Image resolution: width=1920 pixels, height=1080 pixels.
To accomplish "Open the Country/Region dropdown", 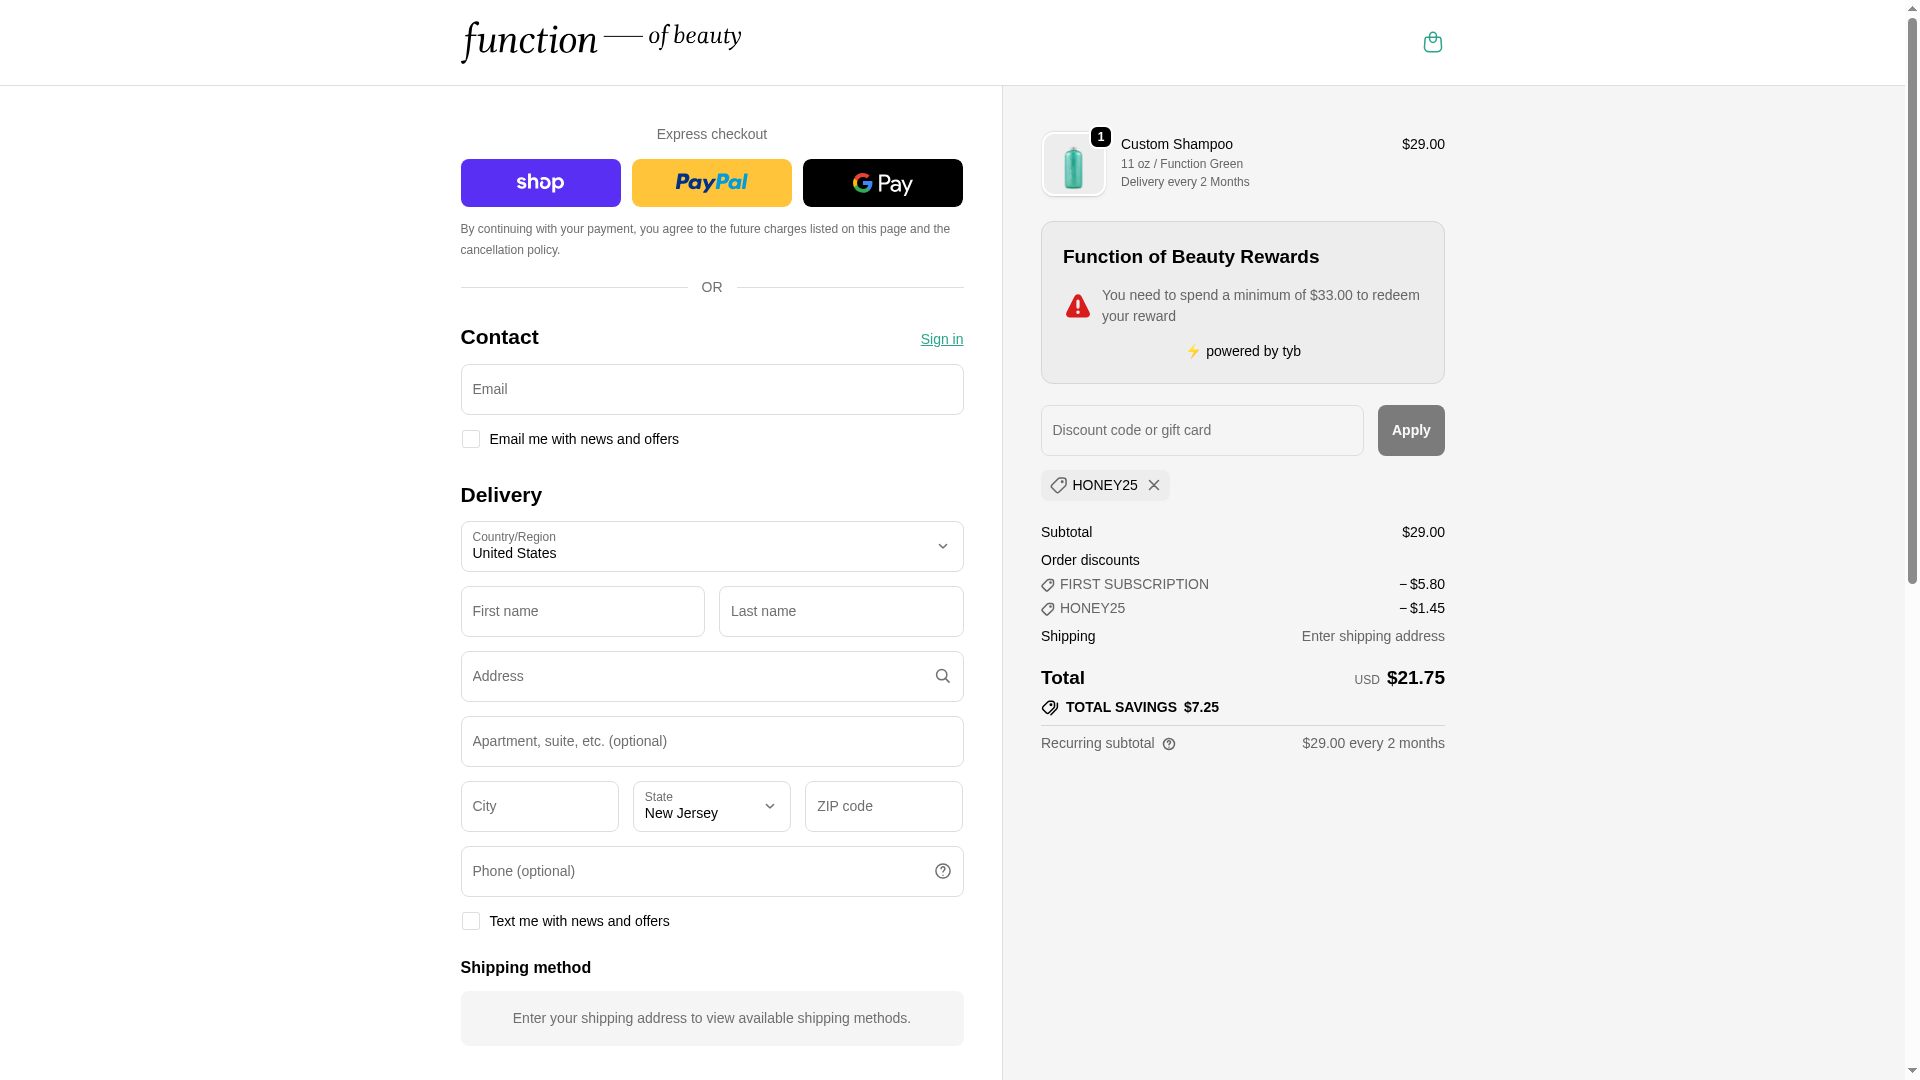I will click(x=711, y=546).
